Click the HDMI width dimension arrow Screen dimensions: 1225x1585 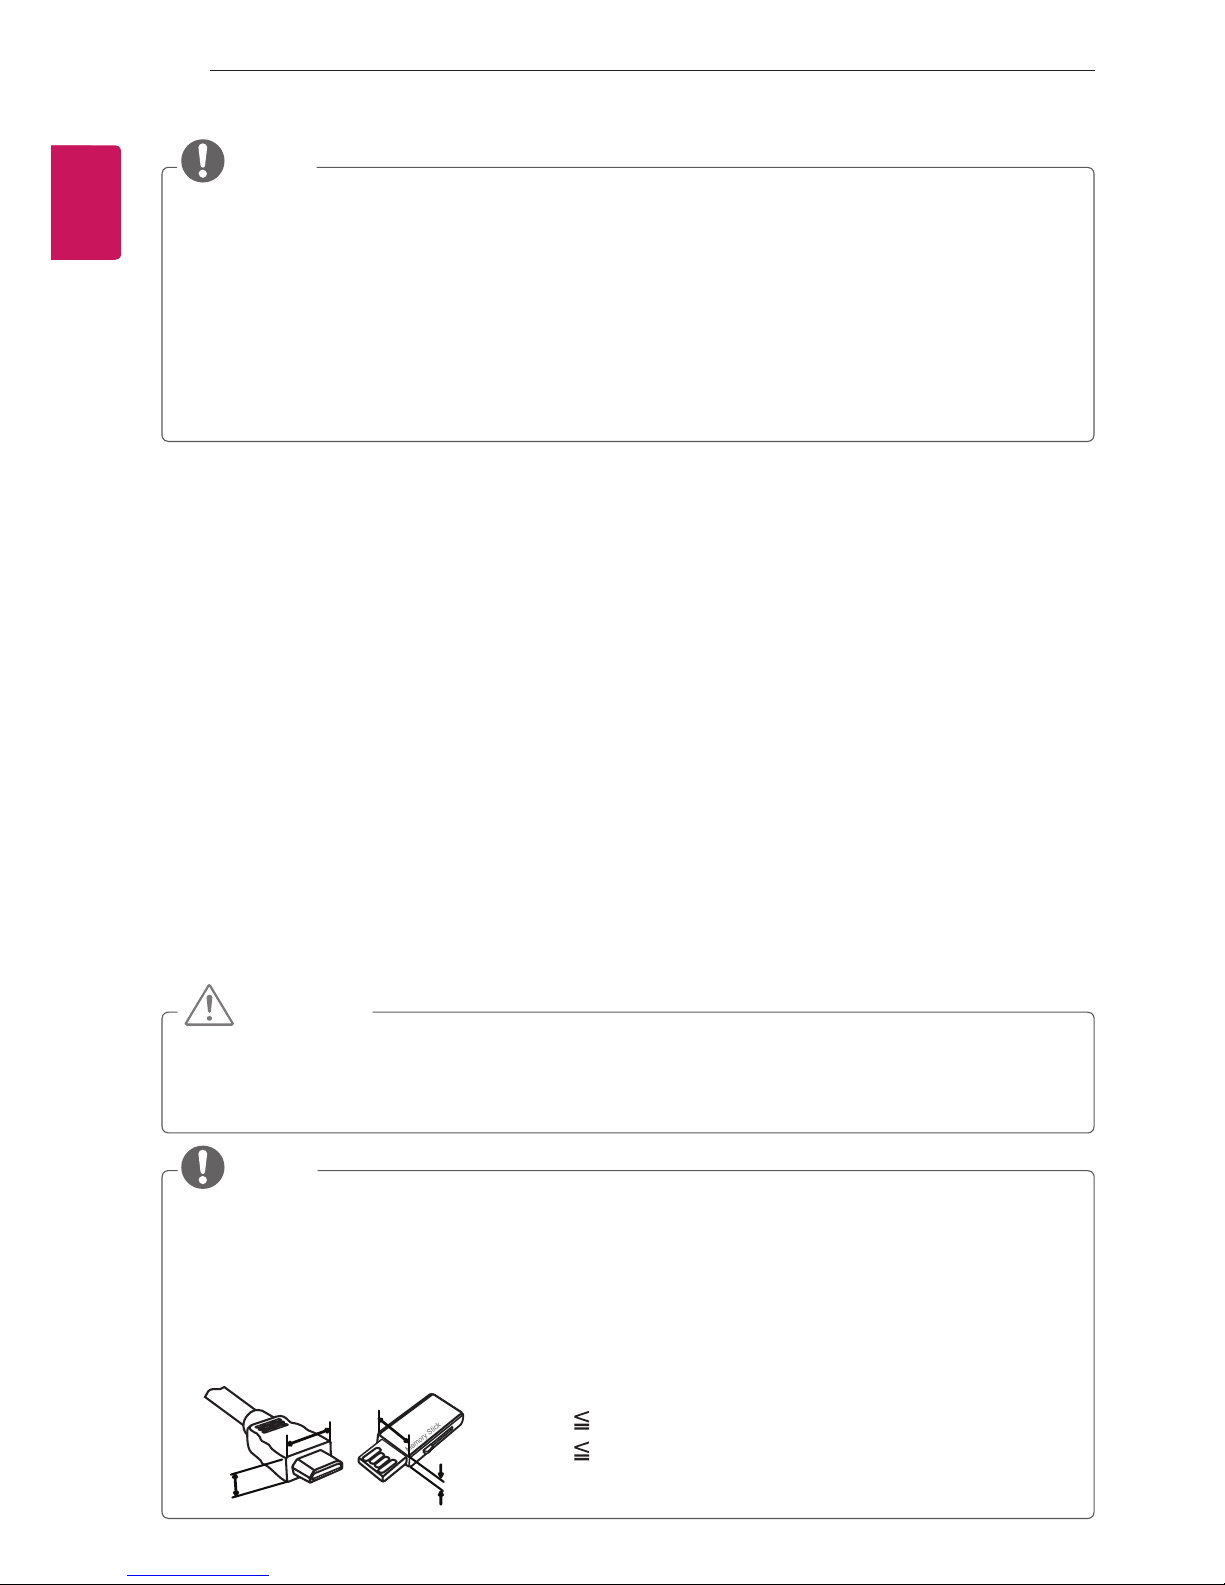309,1436
